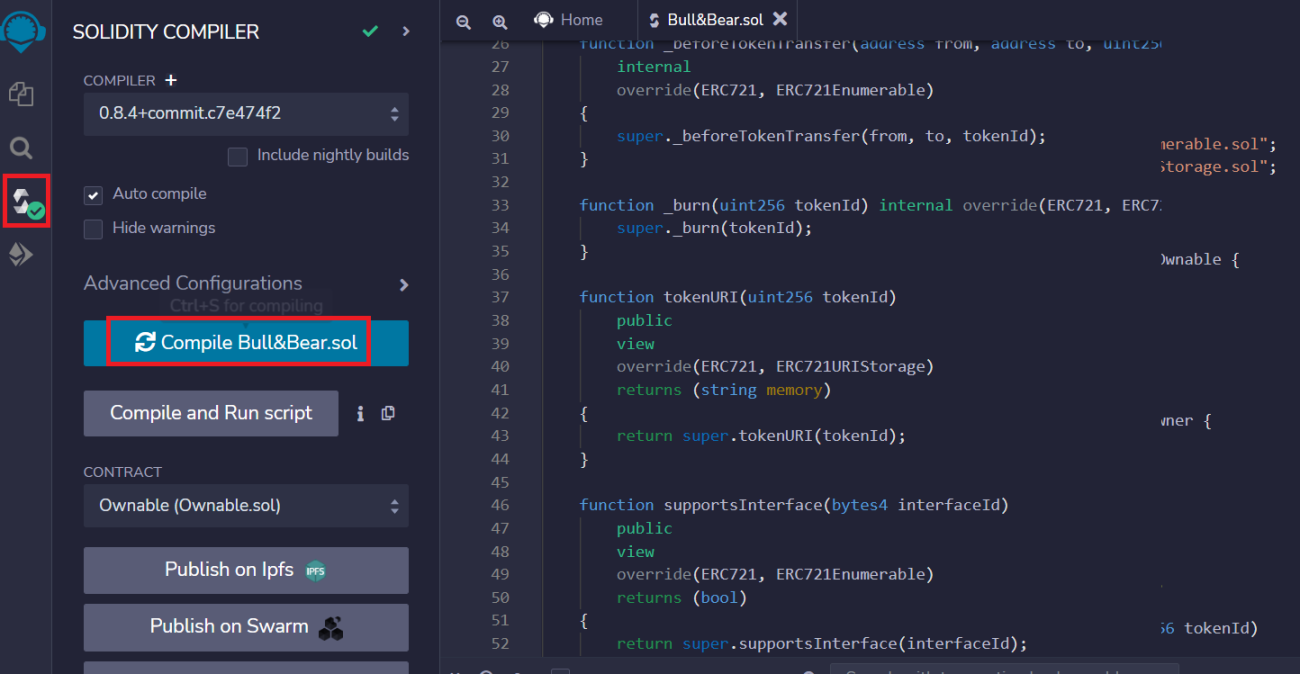The width and height of the screenshot is (1300, 674).
Task: Enable Include nightly builds checkbox
Action: tap(238, 156)
